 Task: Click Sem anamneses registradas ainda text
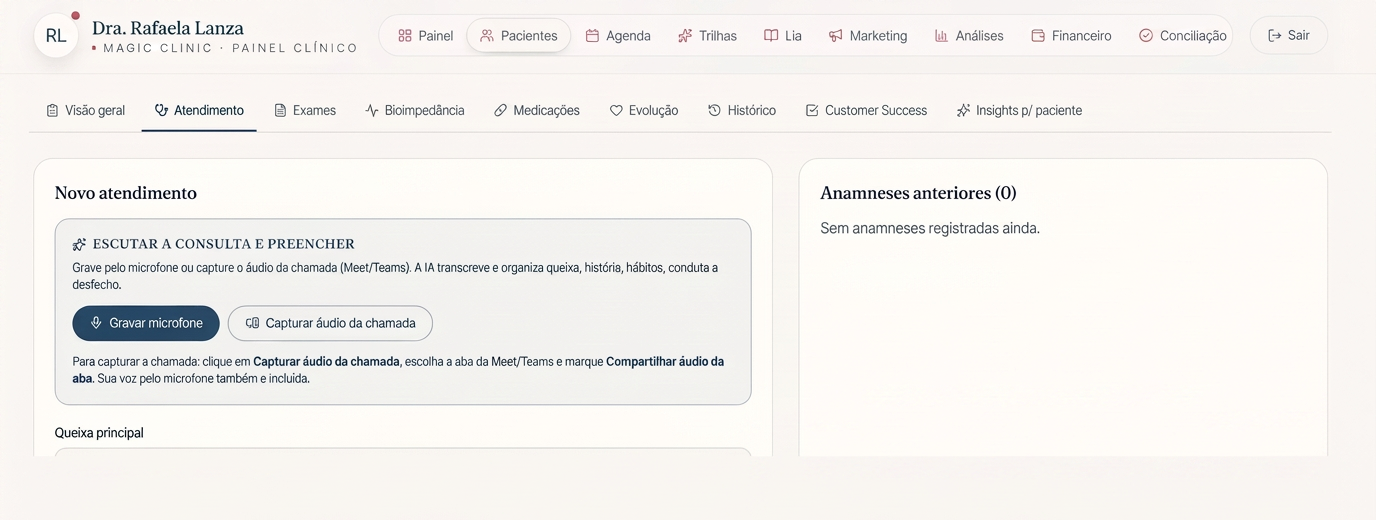pos(930,228)
